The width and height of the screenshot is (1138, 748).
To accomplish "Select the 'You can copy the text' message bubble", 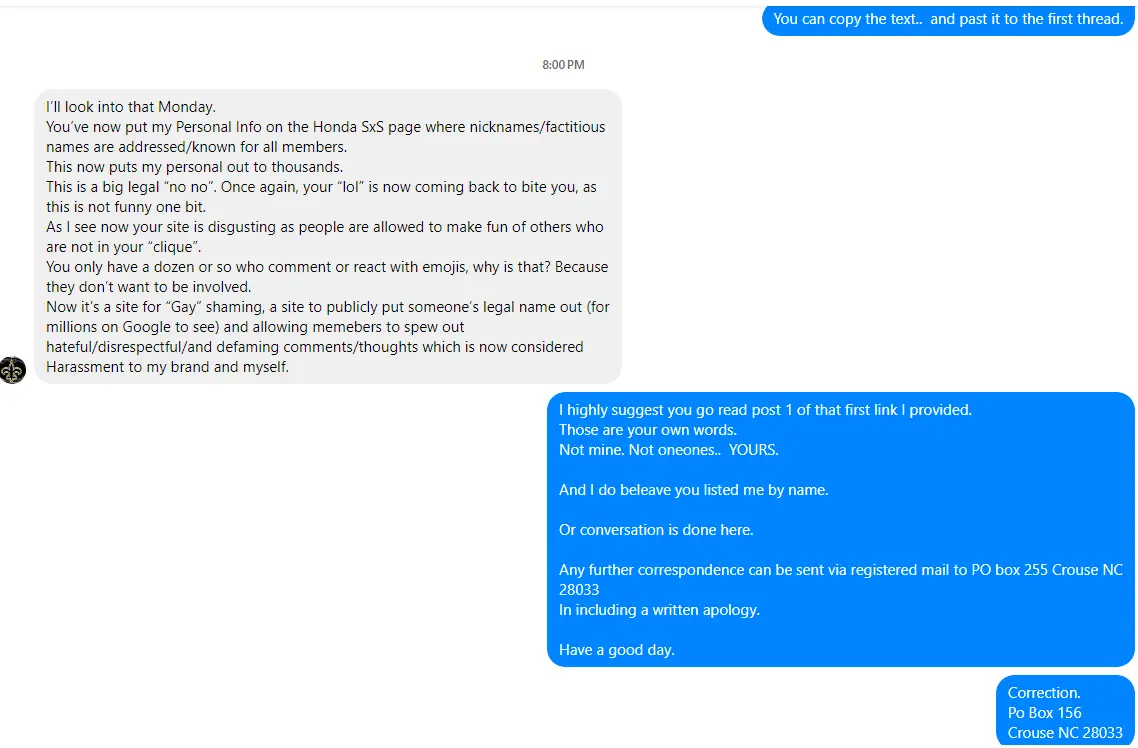I will coord(948,20).
